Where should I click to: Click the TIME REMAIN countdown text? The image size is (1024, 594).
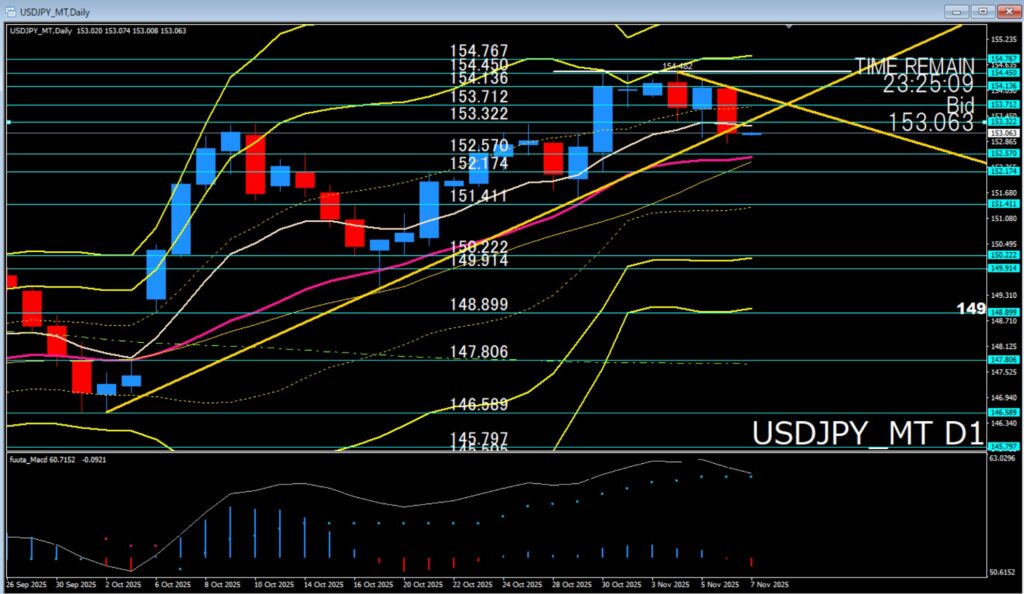pos(913,67)
